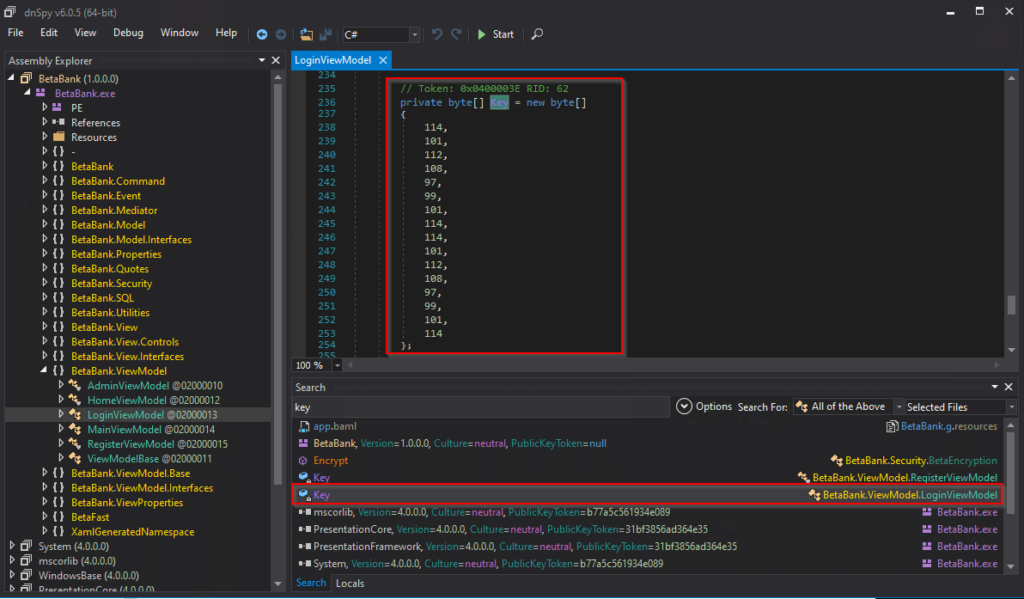
Task: Expand the Resources folder node
Action: pyautogui.click(x=44, y=137)
